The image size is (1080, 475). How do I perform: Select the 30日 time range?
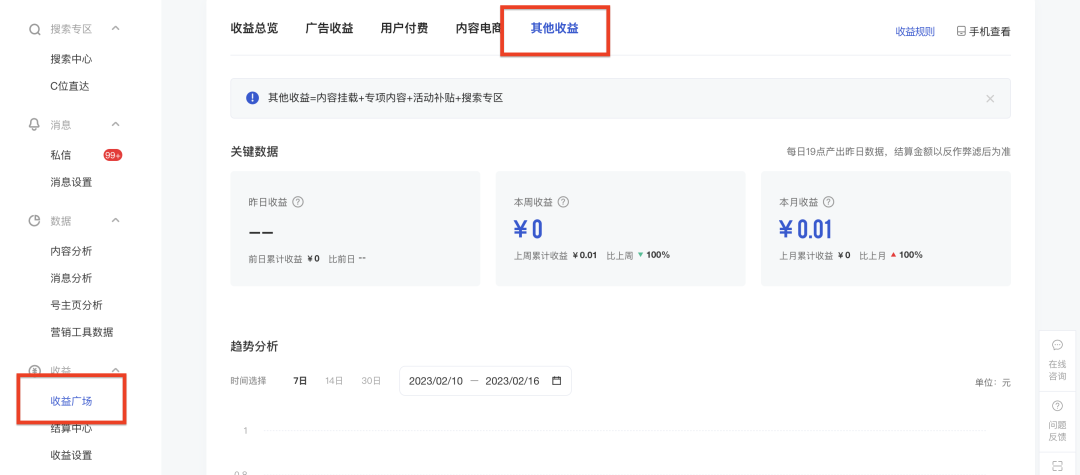click(x=371, y=381)
